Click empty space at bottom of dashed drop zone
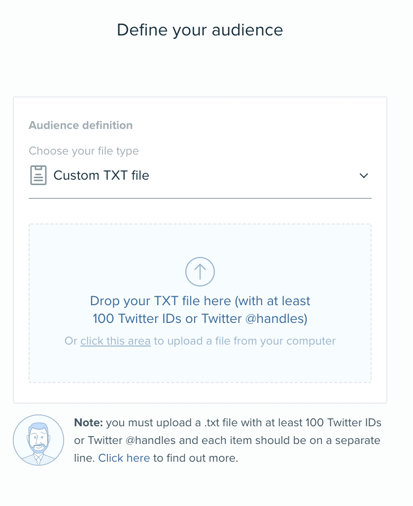 (x=200, y=367)
